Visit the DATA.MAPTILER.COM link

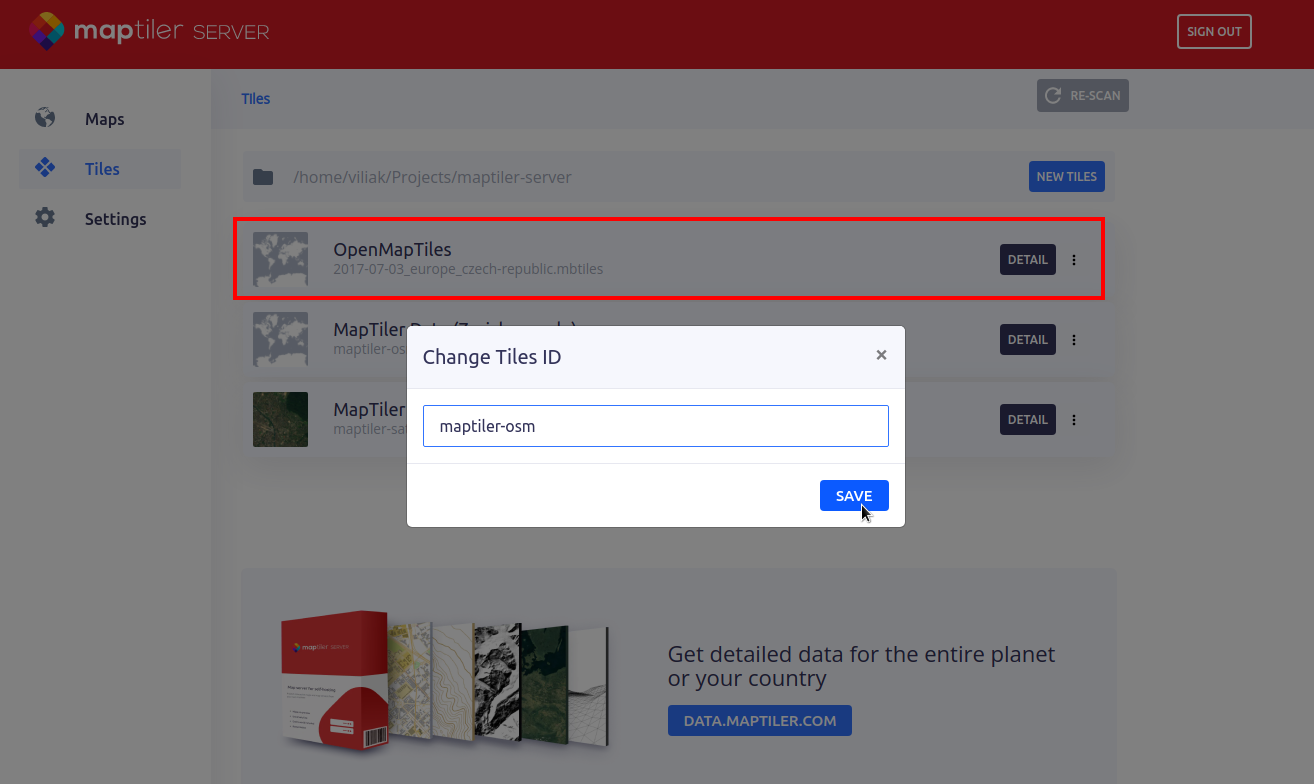759,721
